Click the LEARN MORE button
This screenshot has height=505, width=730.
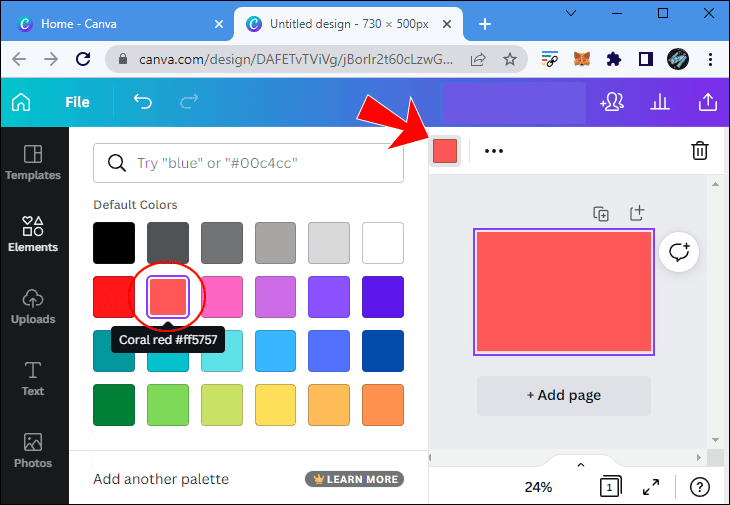(354, 479)
